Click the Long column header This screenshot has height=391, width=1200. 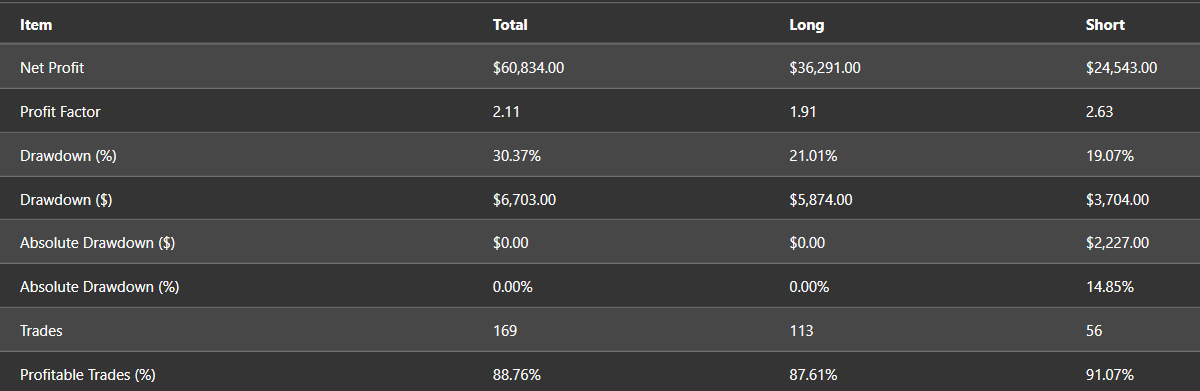coord(807,24)
